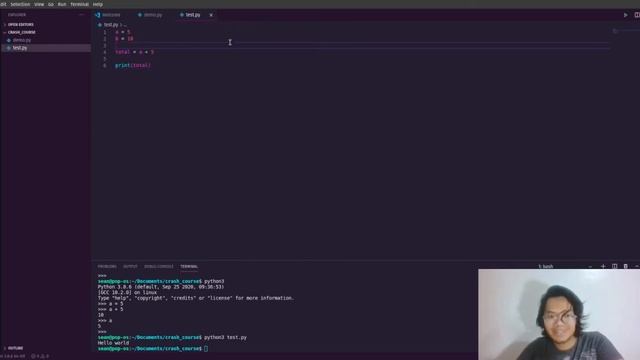
Task: Click the errors and warnings status indicator
Action: click(40, 356)
